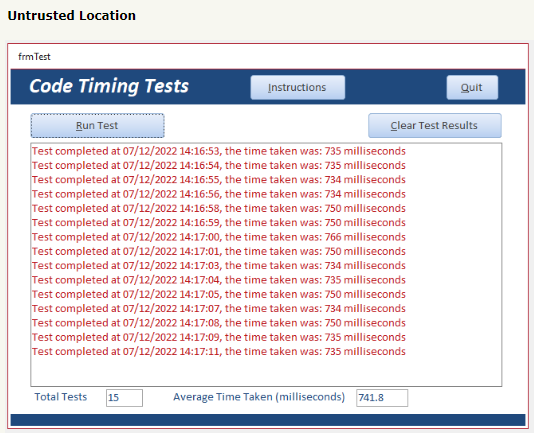Click the Code Timing Tests heading
Screen dimensions: 534x433
pyautogui.click(x=109, y=86)
